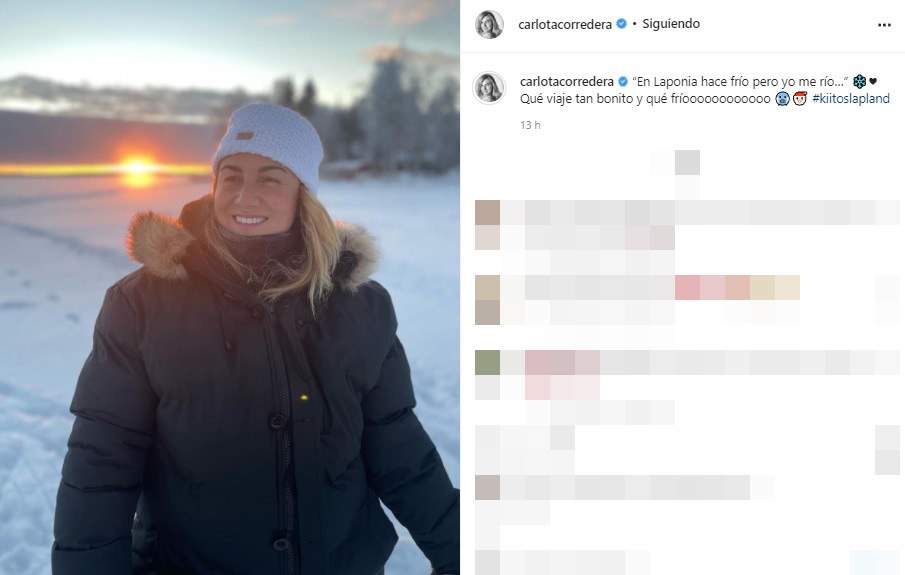Open the three-dot more options menu
The width and height of the screenshot is (905, 575).
point(884,25)
